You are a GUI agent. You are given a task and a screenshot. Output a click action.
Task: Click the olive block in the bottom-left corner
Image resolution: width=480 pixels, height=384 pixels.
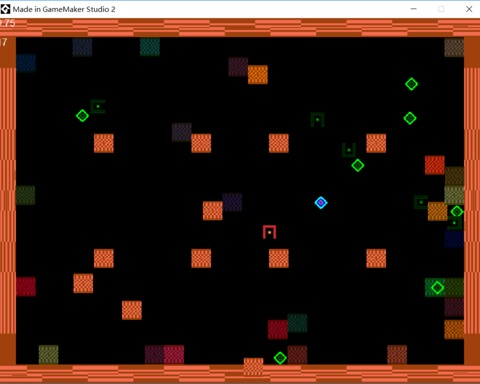[48, 354]
